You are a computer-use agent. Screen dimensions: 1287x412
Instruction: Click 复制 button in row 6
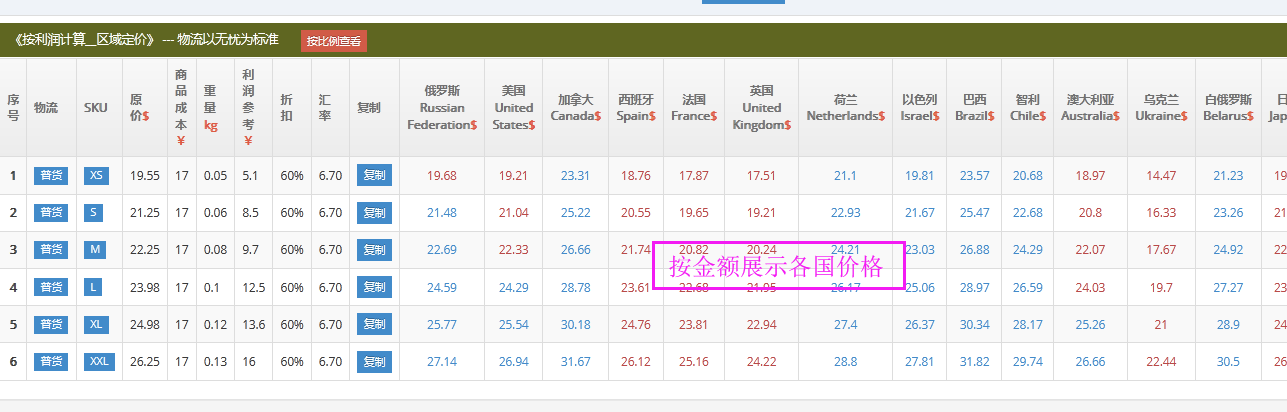[x=374, y=361]
